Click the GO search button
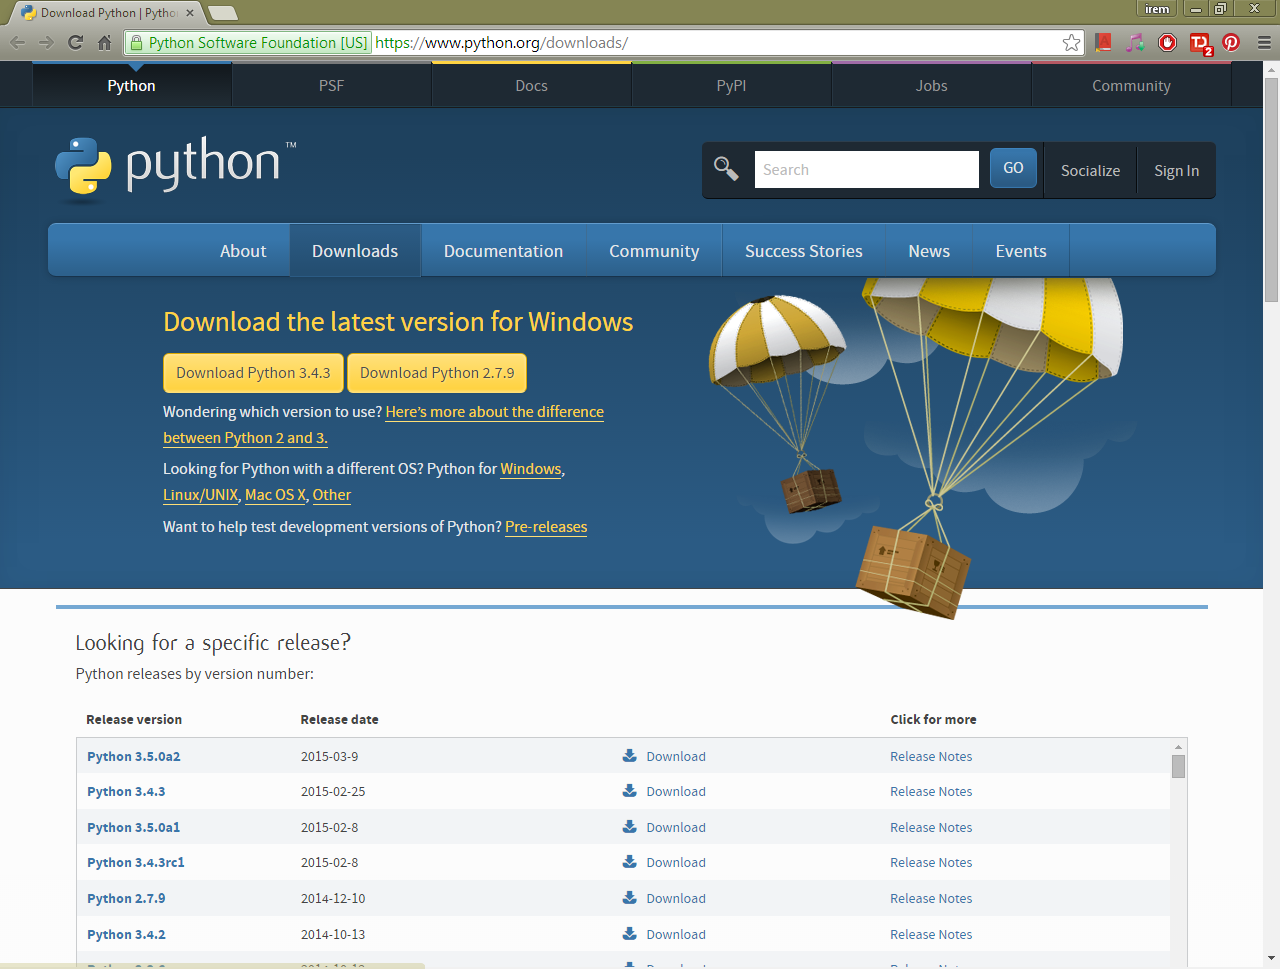Screen dimensions: 1280x969 click(1013, 168)
